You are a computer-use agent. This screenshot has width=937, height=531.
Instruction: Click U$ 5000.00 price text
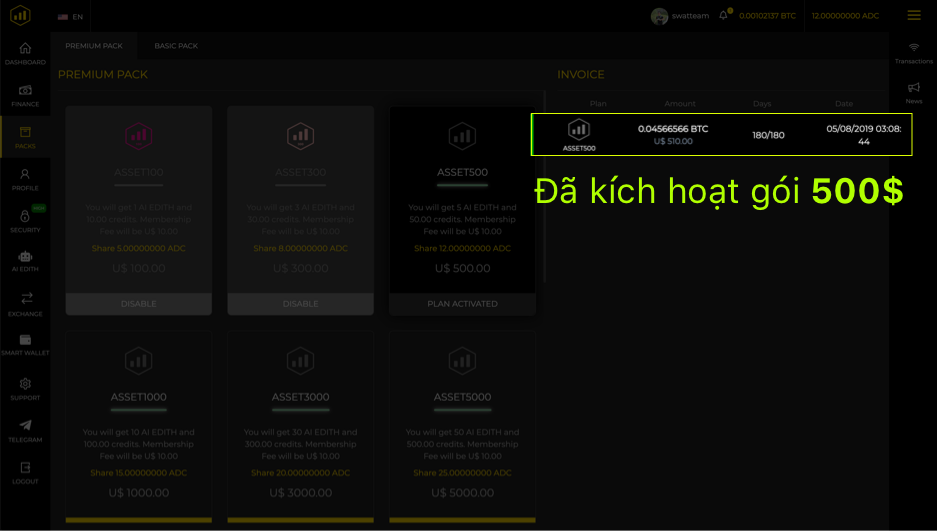(x=463, y=493)
